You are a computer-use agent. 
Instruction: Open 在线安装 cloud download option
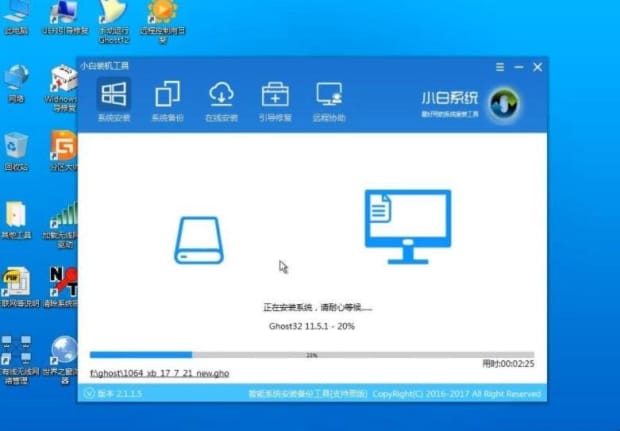click(221, 102)
